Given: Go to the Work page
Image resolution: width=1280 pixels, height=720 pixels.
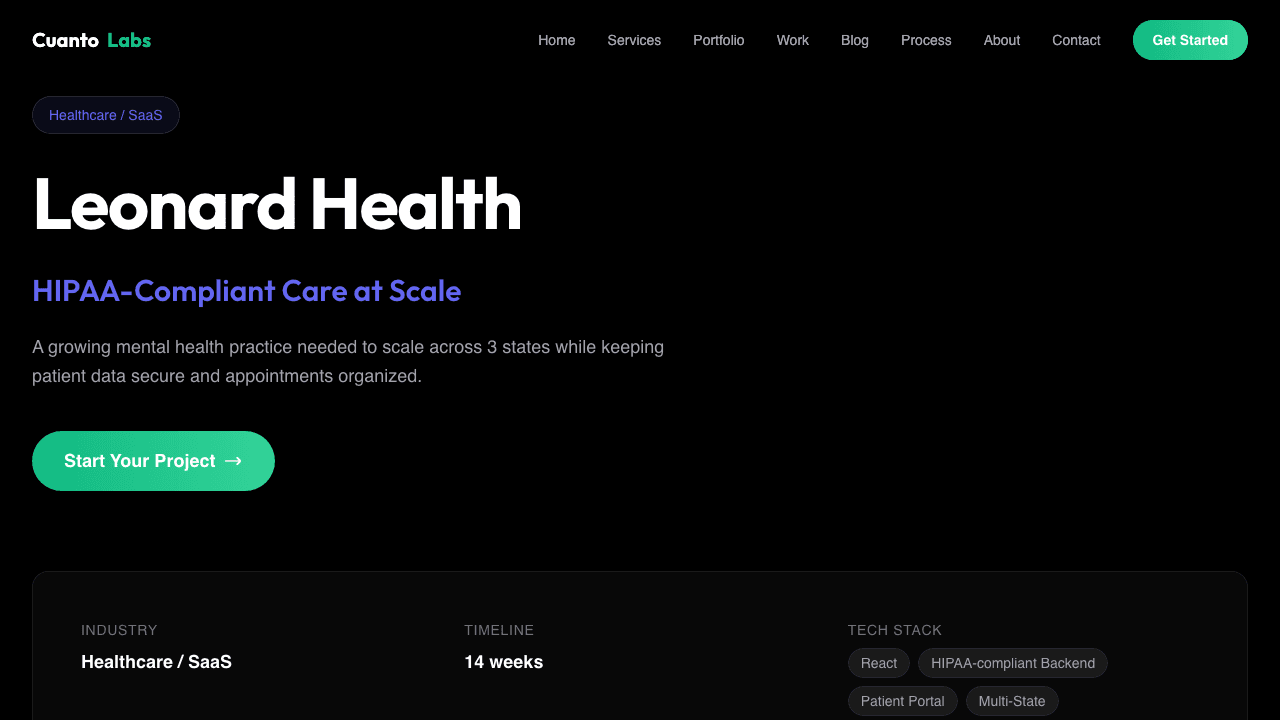Looking at the screenshot, I should (x=792, y=40).
